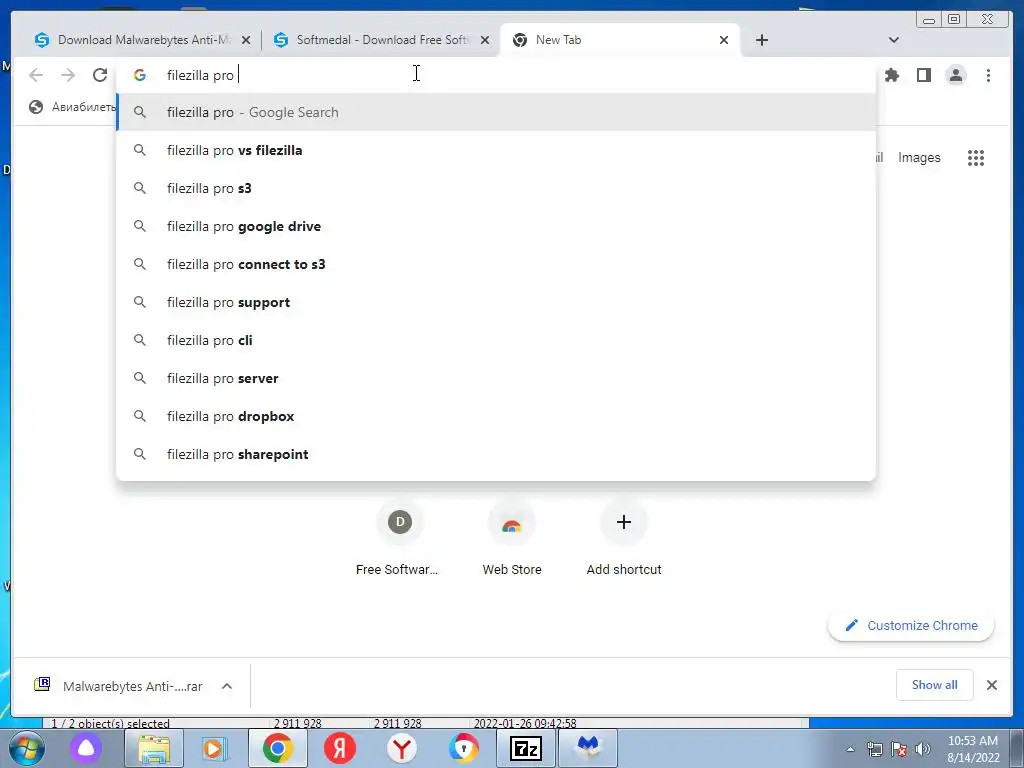Open the Extensions puzzle icon
Image resolution: width=1024 pixels, height=768 pixels.
tap(891, 75)
